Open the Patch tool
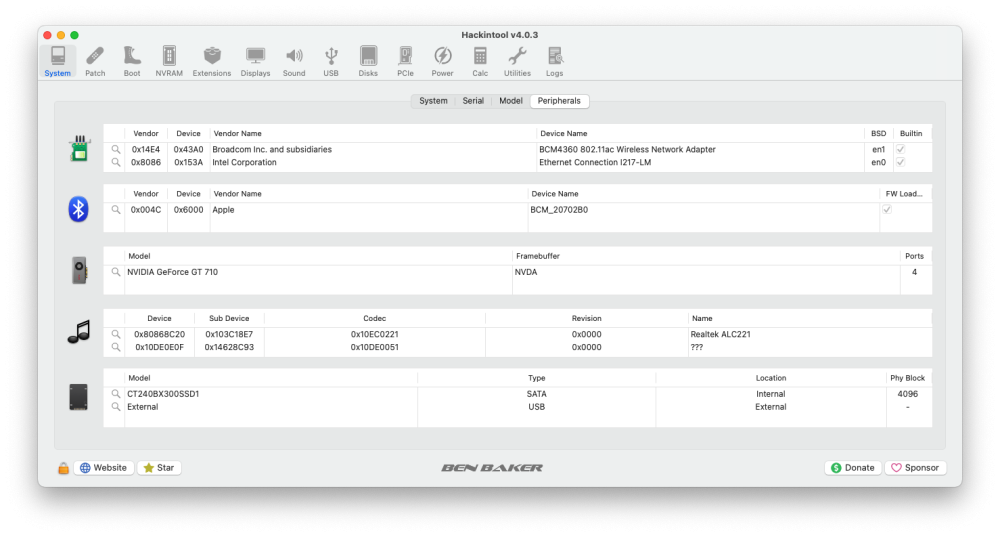 (x=95, y=62)
